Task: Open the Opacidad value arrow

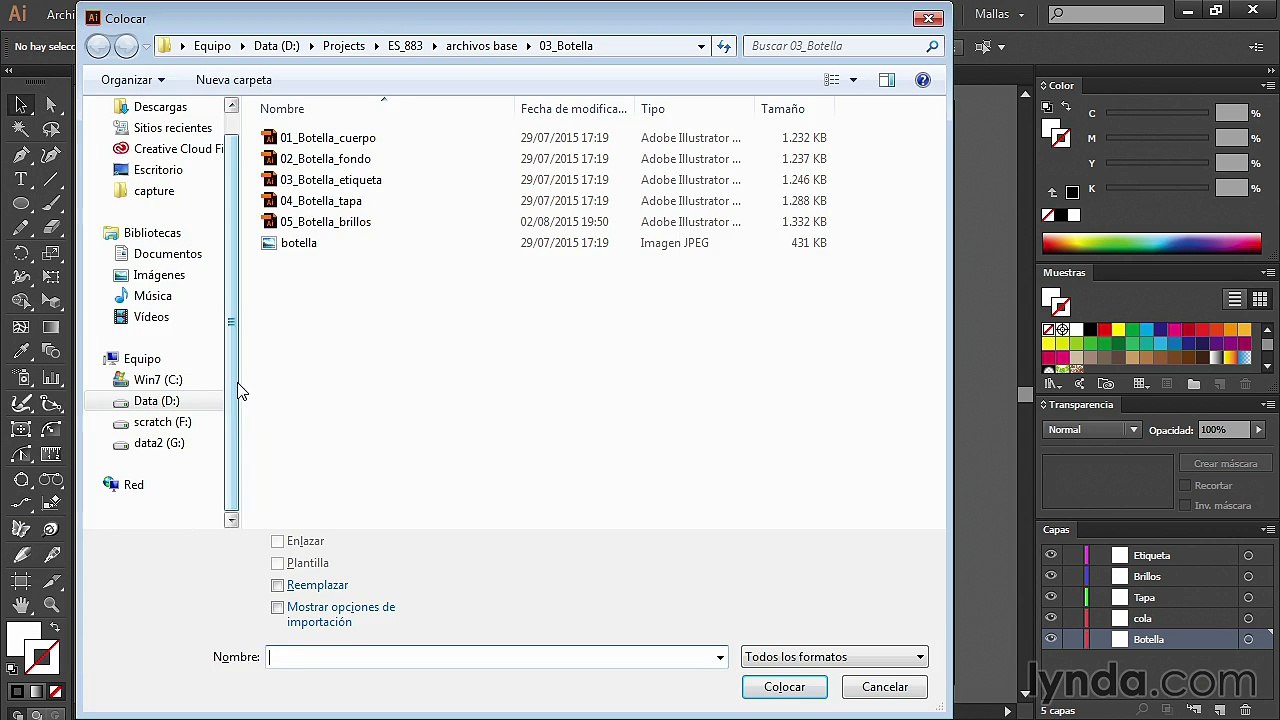Action: 1258,430
